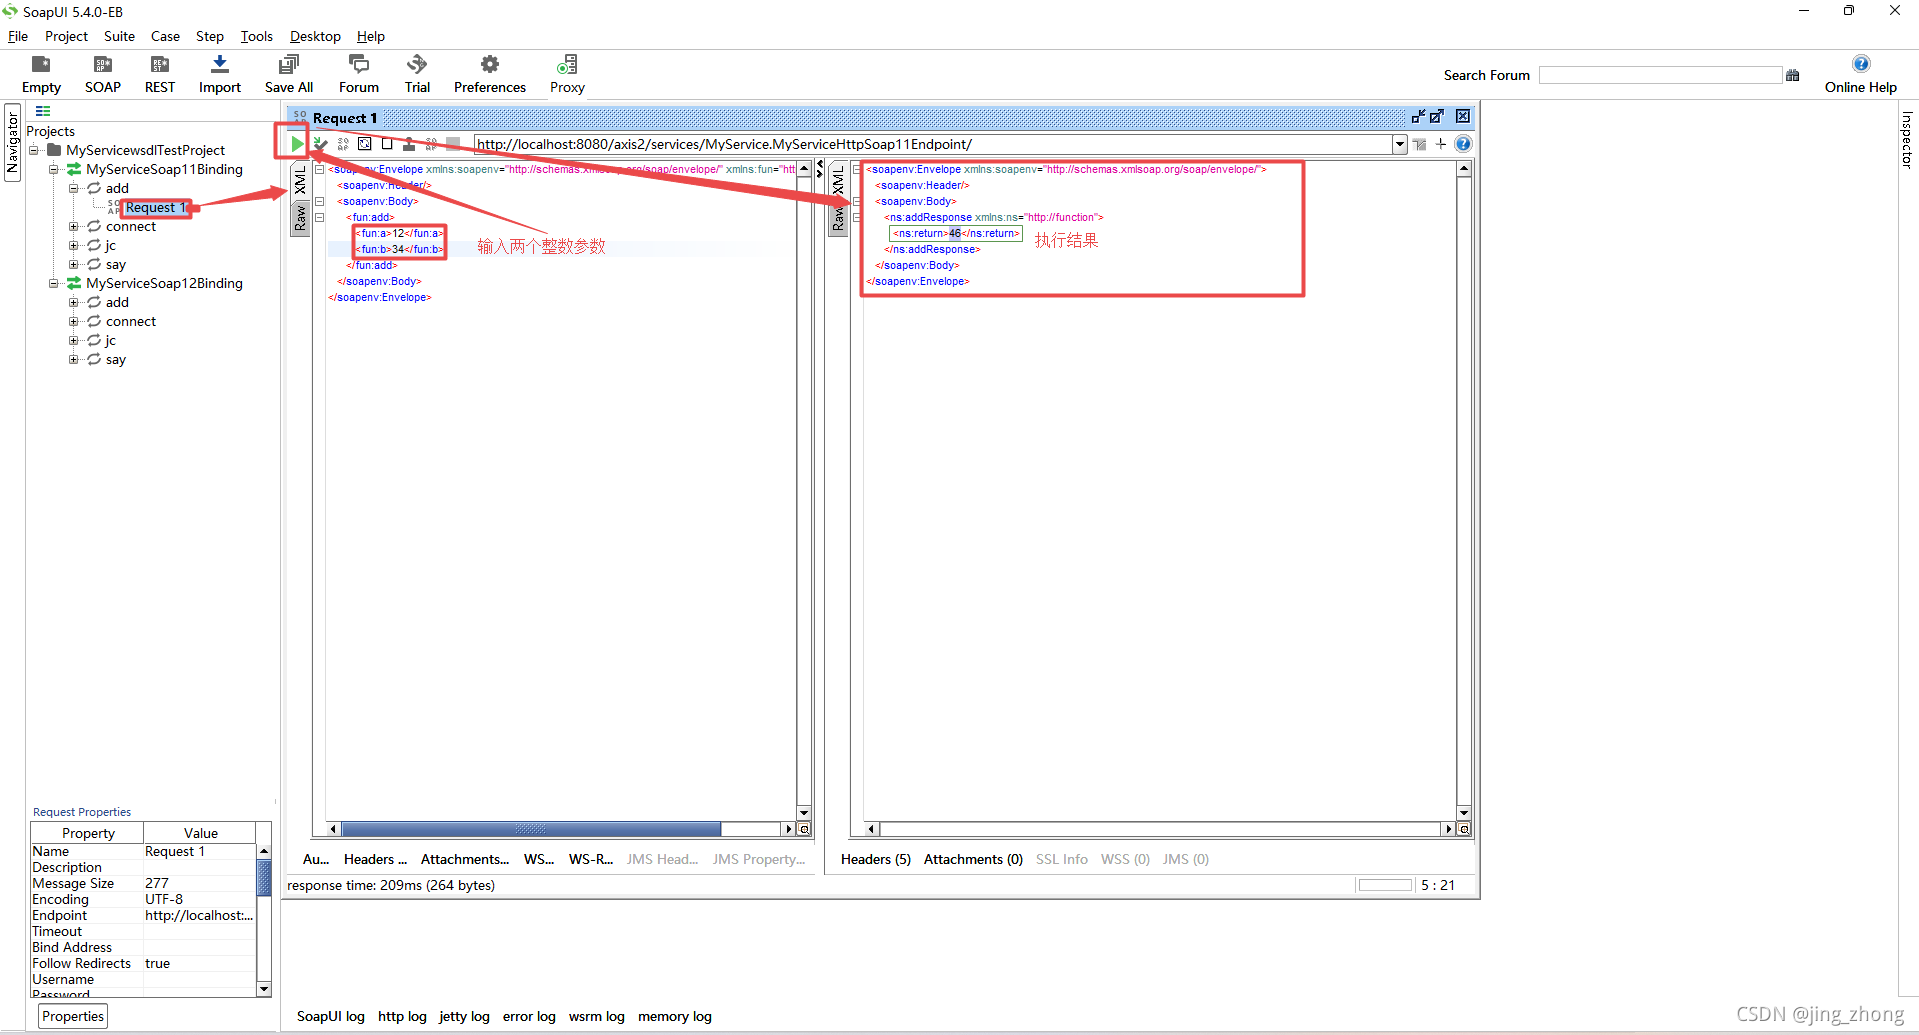Click the clone request stamp icon
The image size is (1919, 1035).
click(x=409, y=144)
